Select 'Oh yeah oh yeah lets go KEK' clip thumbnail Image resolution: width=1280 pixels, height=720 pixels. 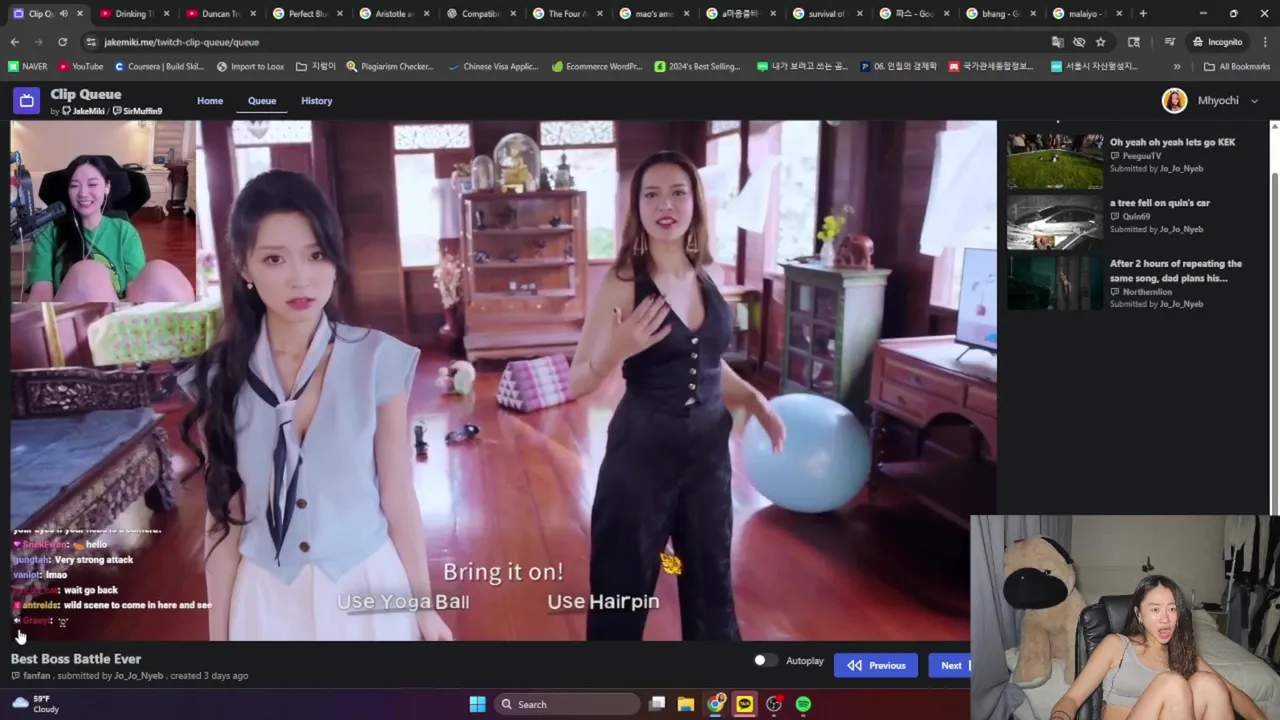(1055, 161)
